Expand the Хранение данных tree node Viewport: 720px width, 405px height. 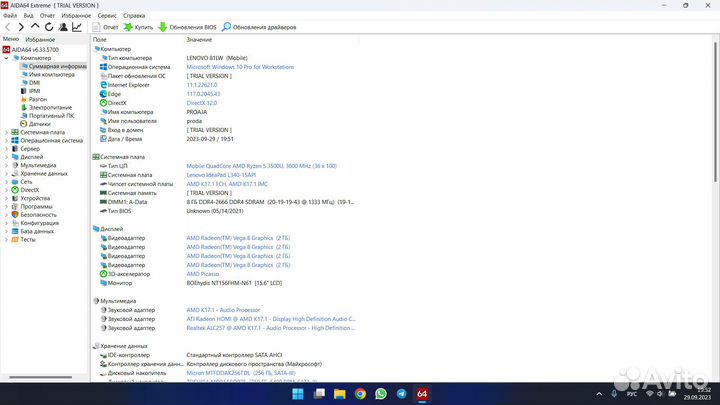coord(6,174)
